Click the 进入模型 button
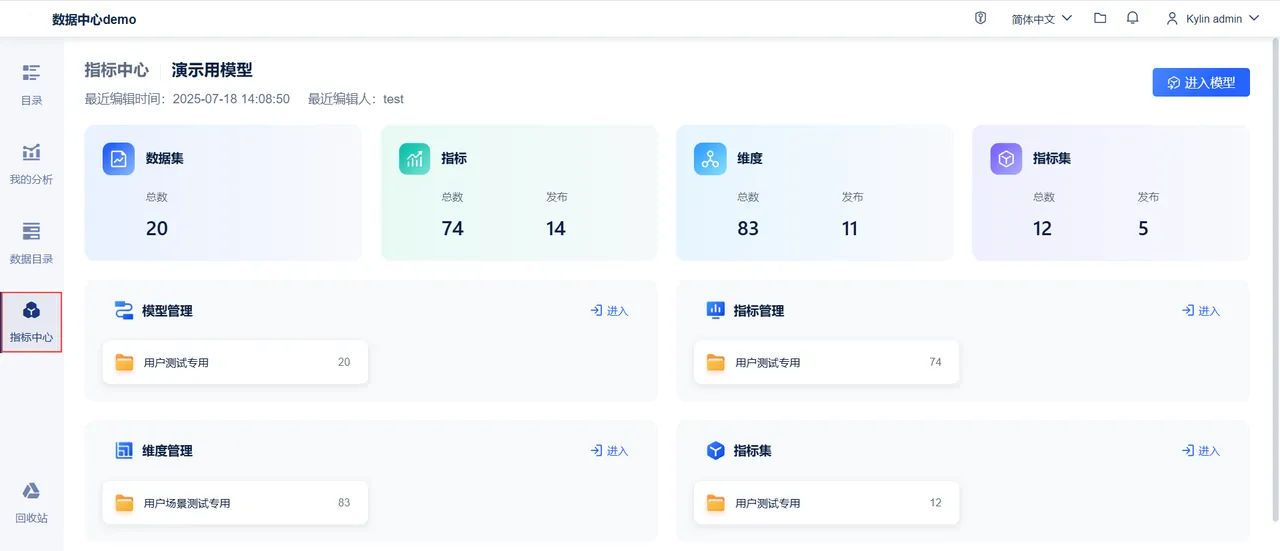 coord(1201,82)
